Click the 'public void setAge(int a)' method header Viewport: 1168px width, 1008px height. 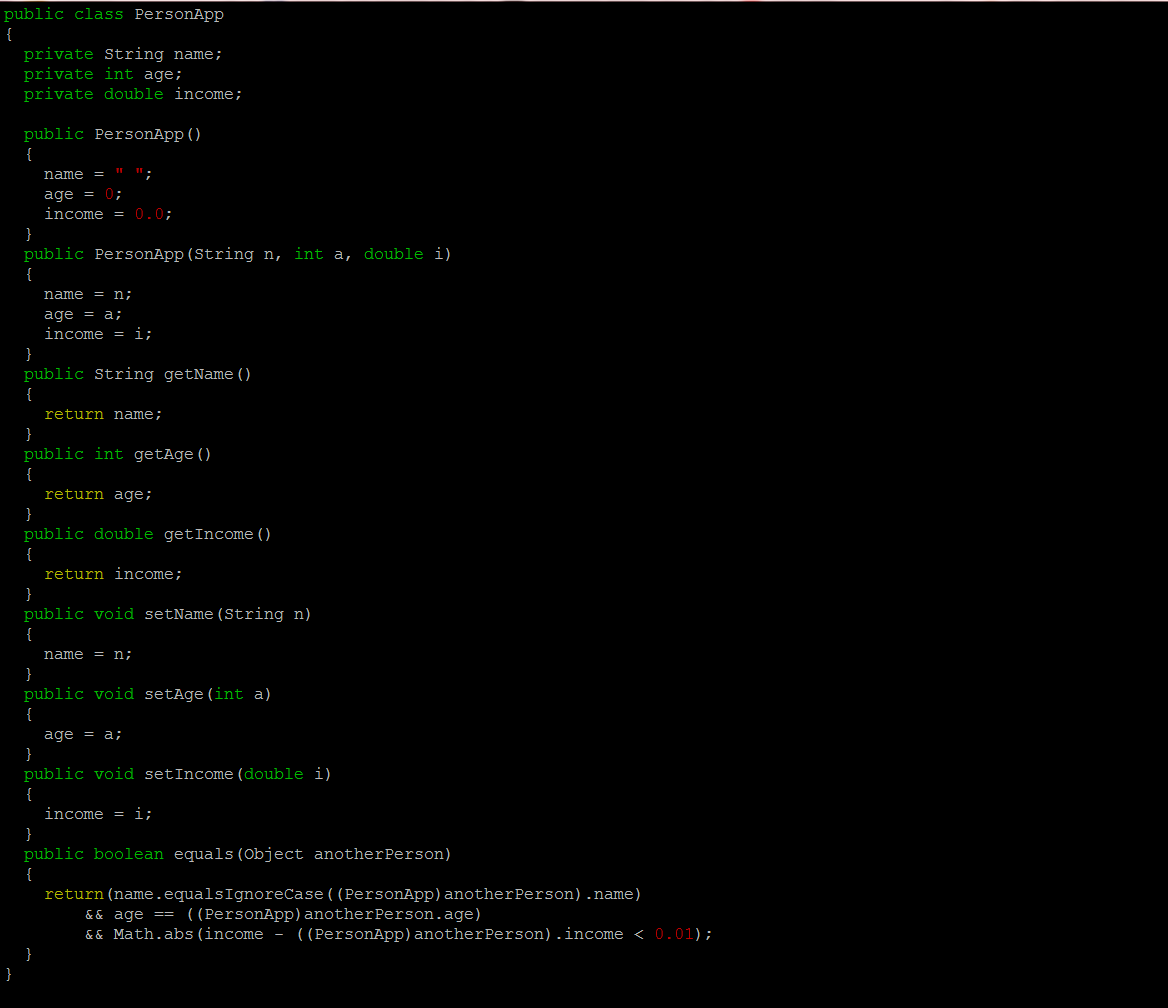147,694
